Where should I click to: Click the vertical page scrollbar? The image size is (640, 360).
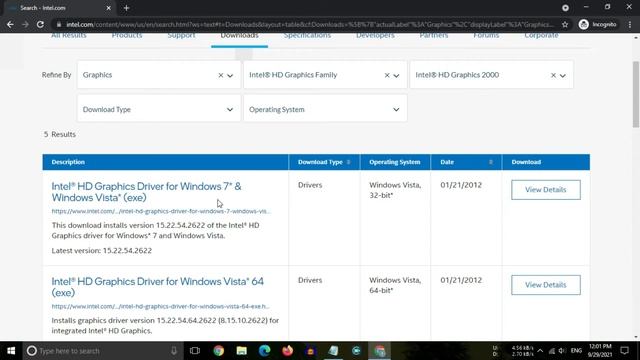coord(636,95)
